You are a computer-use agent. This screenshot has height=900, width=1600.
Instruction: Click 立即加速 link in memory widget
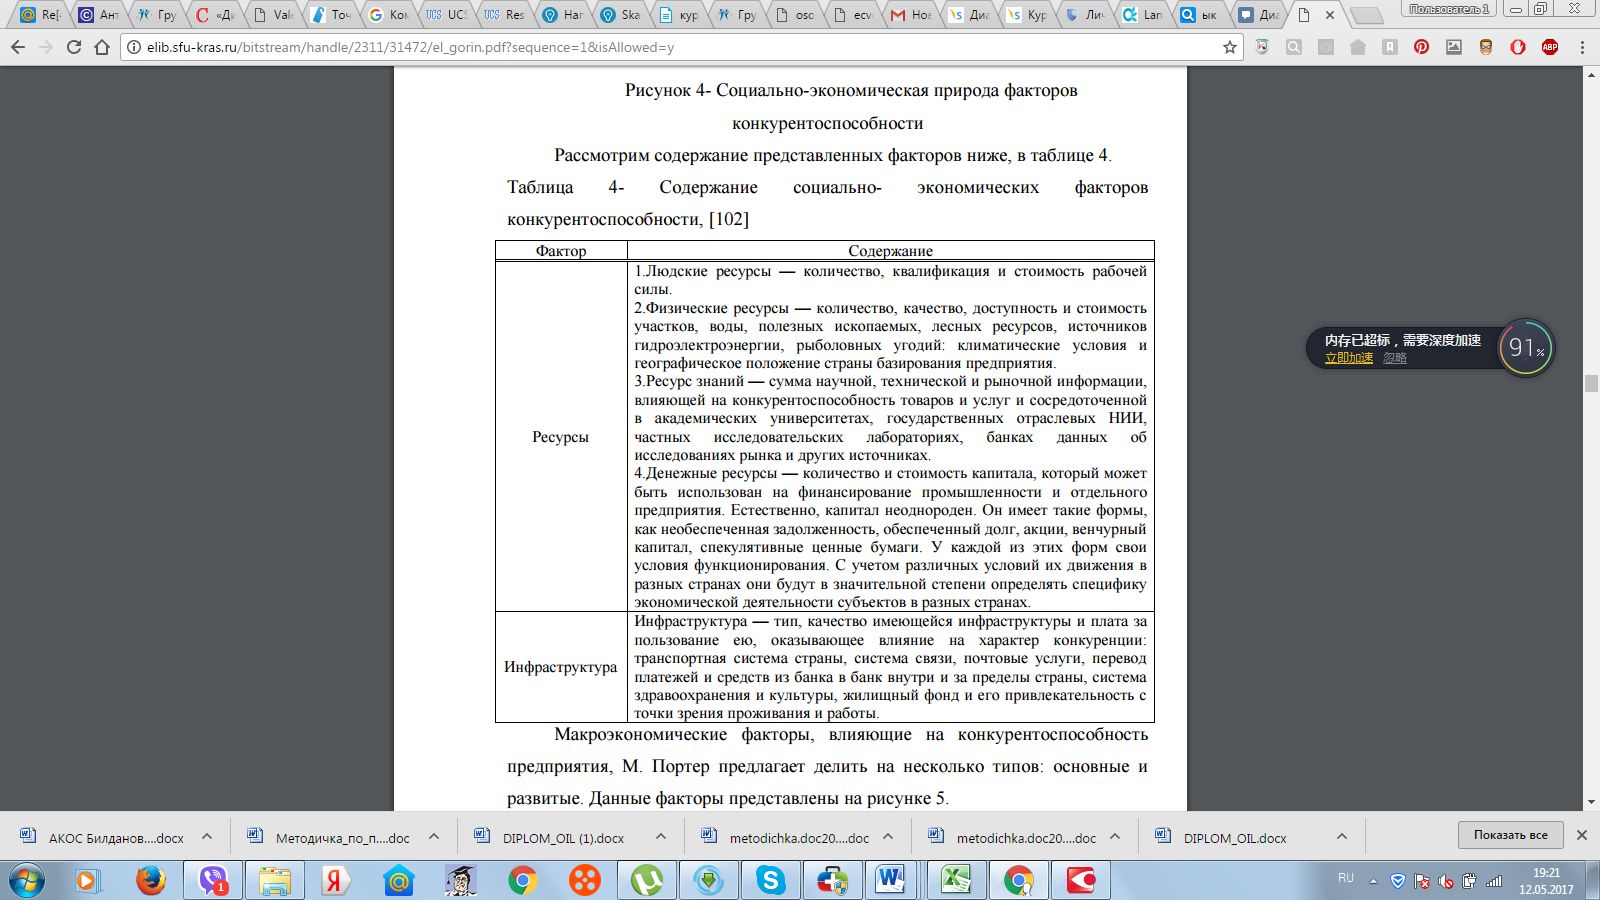[x=1349, y=358]
